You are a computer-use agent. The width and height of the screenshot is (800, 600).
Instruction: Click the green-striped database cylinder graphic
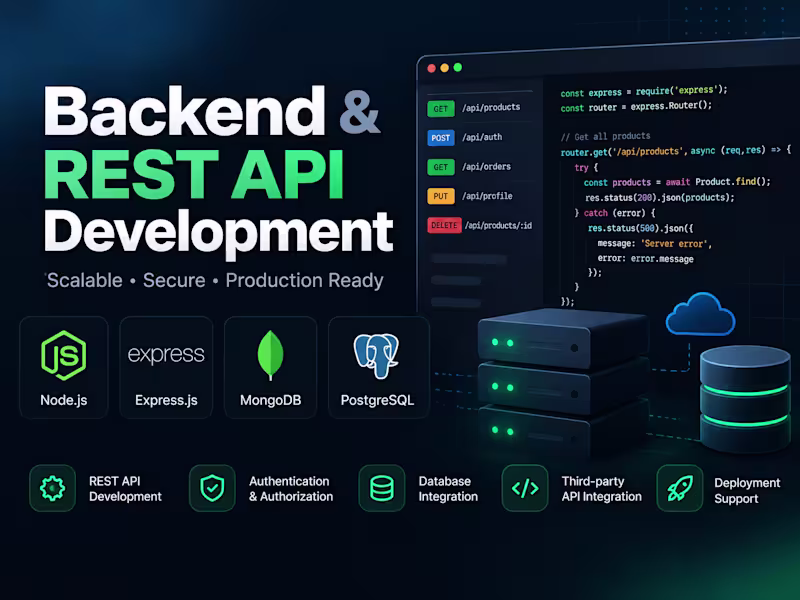[745, 399]
